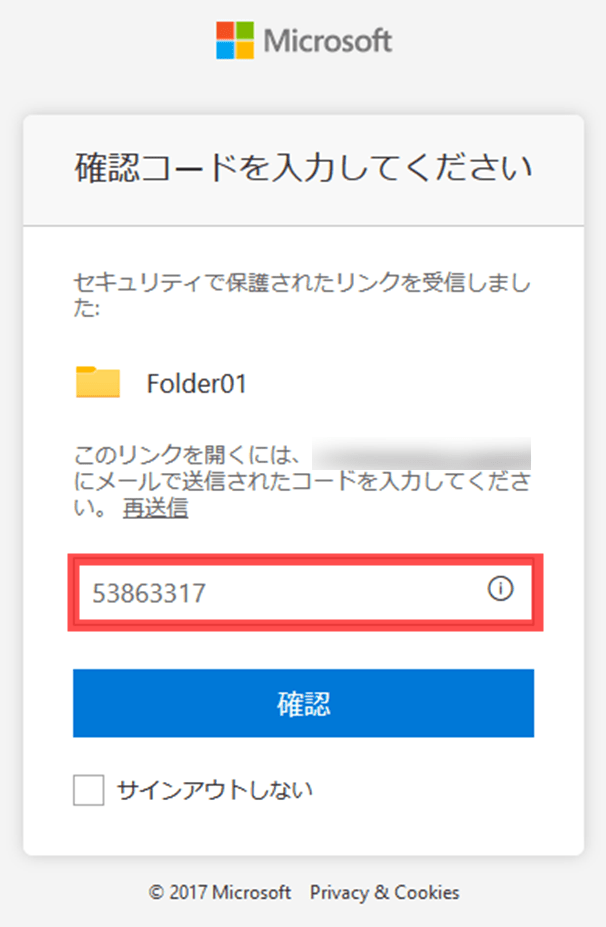Screen dimensions: 606x927
Task: Click the サインアウトしない label text
Action: [x=215, y=790]
